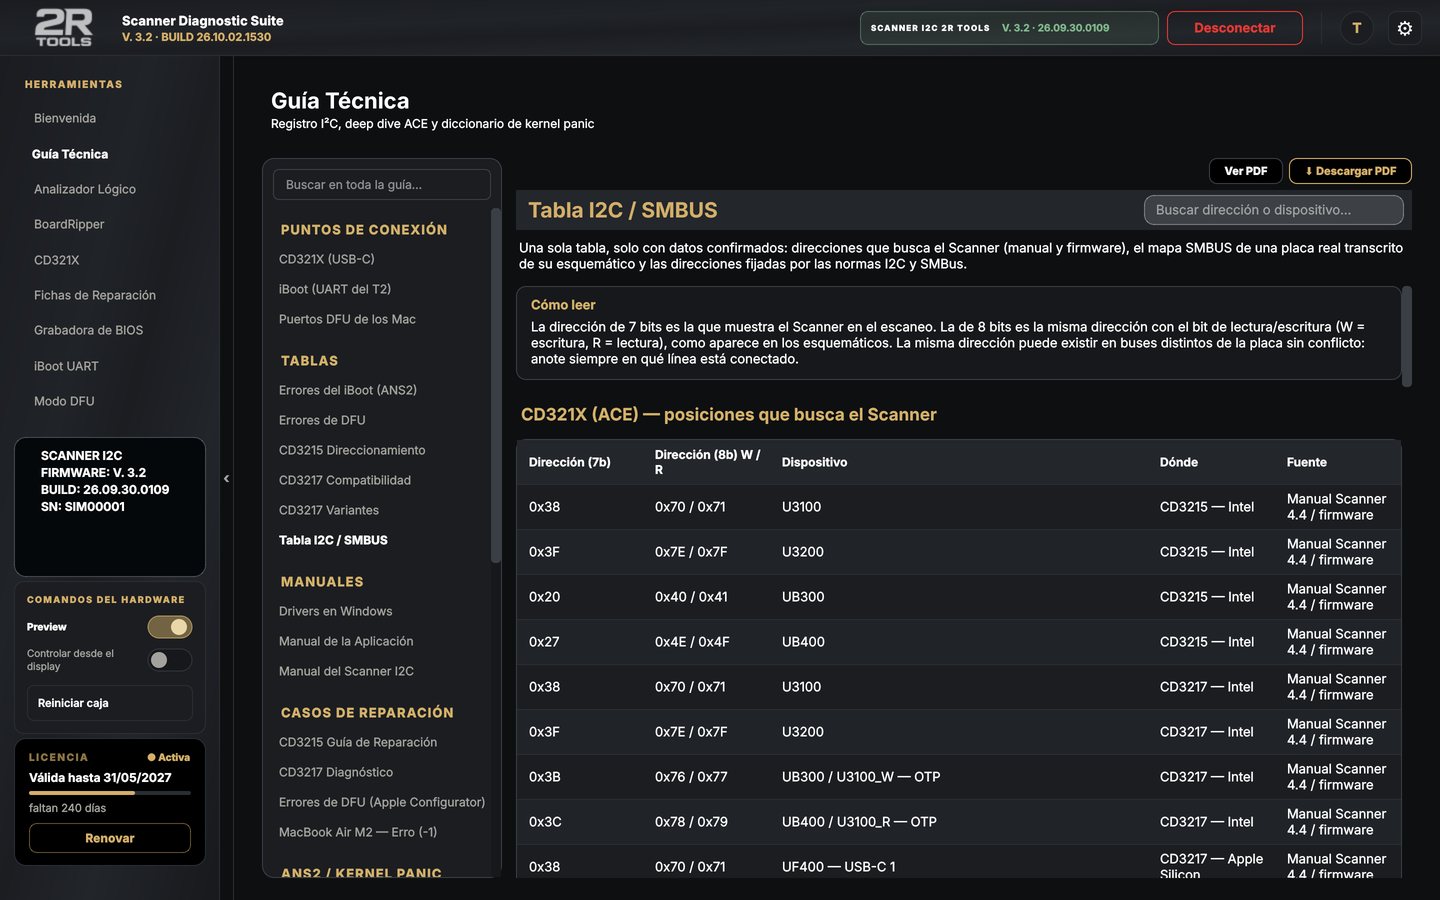Click the Ver PDF button

1246,171
